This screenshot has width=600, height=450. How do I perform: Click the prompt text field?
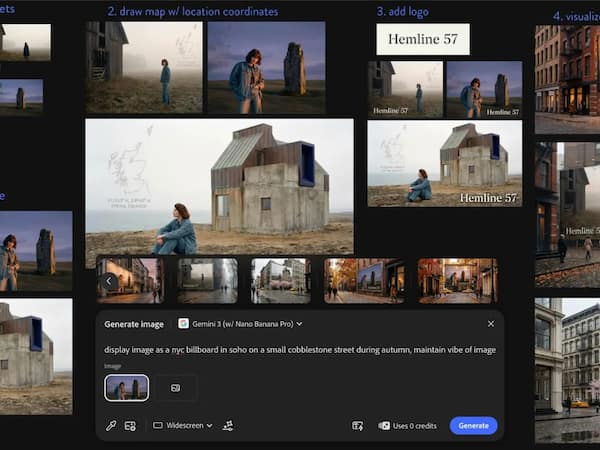[300, 350]
